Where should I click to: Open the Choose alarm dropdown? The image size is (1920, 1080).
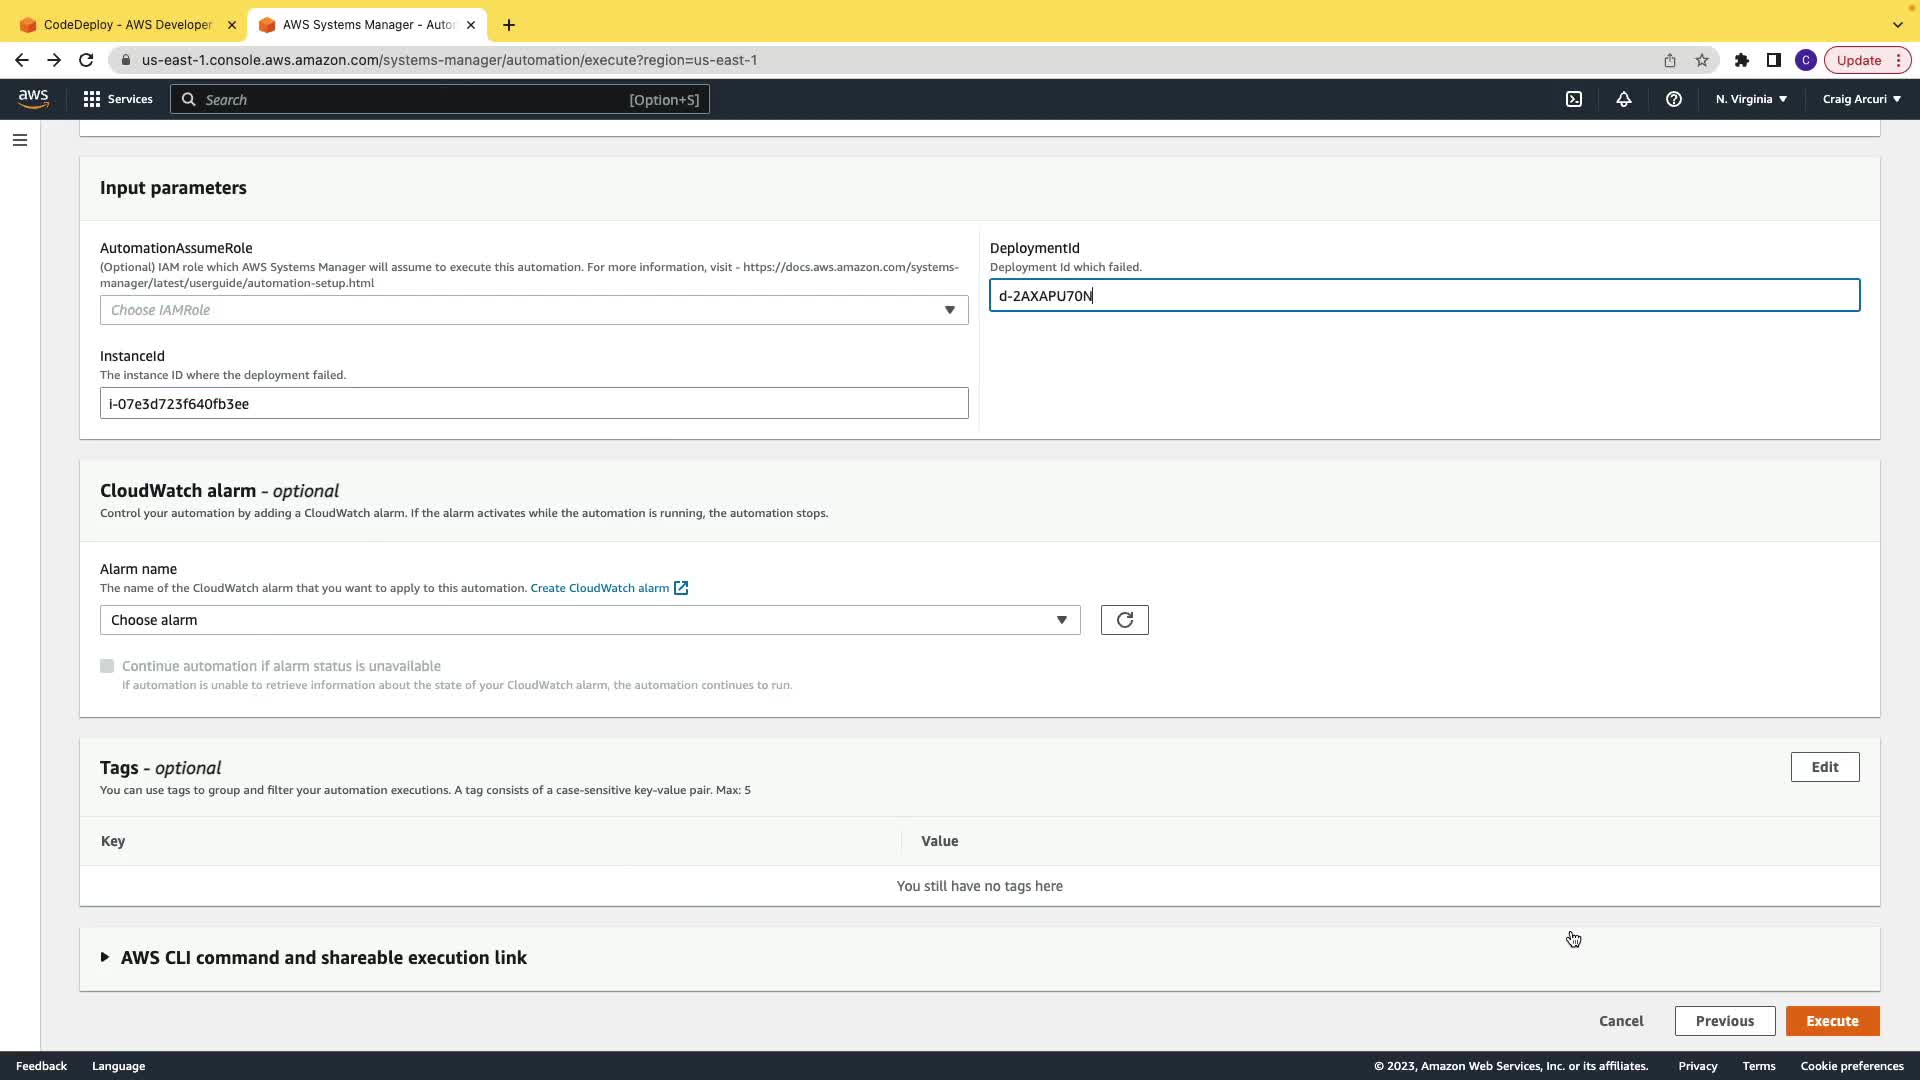[x=590, y=620]
